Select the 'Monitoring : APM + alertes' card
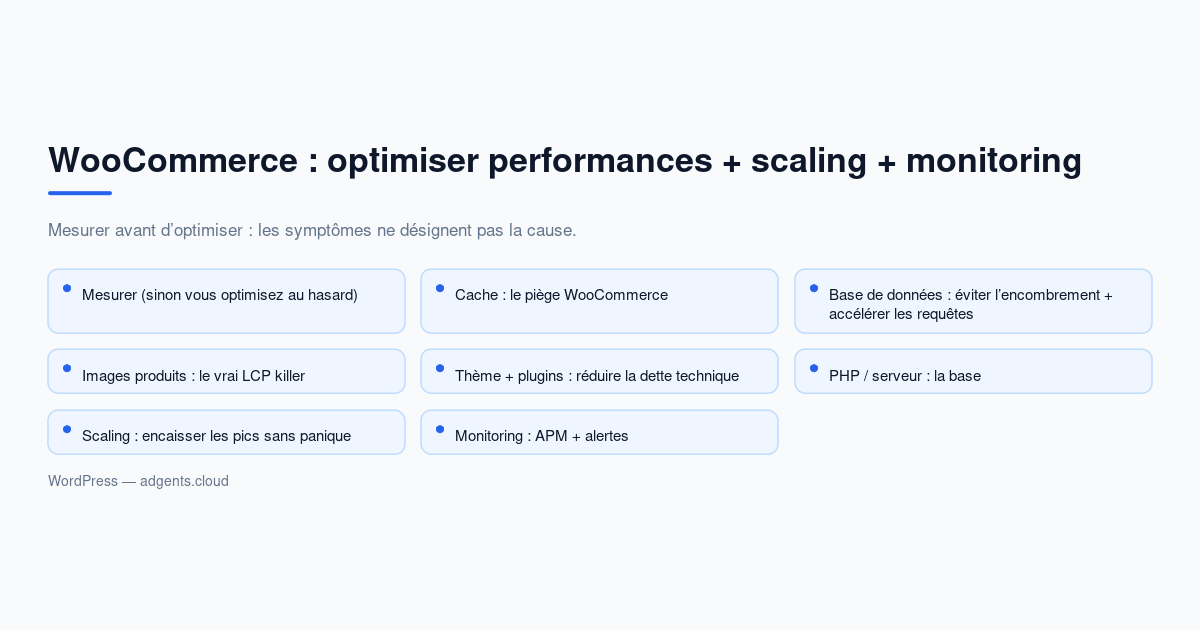 599,432
